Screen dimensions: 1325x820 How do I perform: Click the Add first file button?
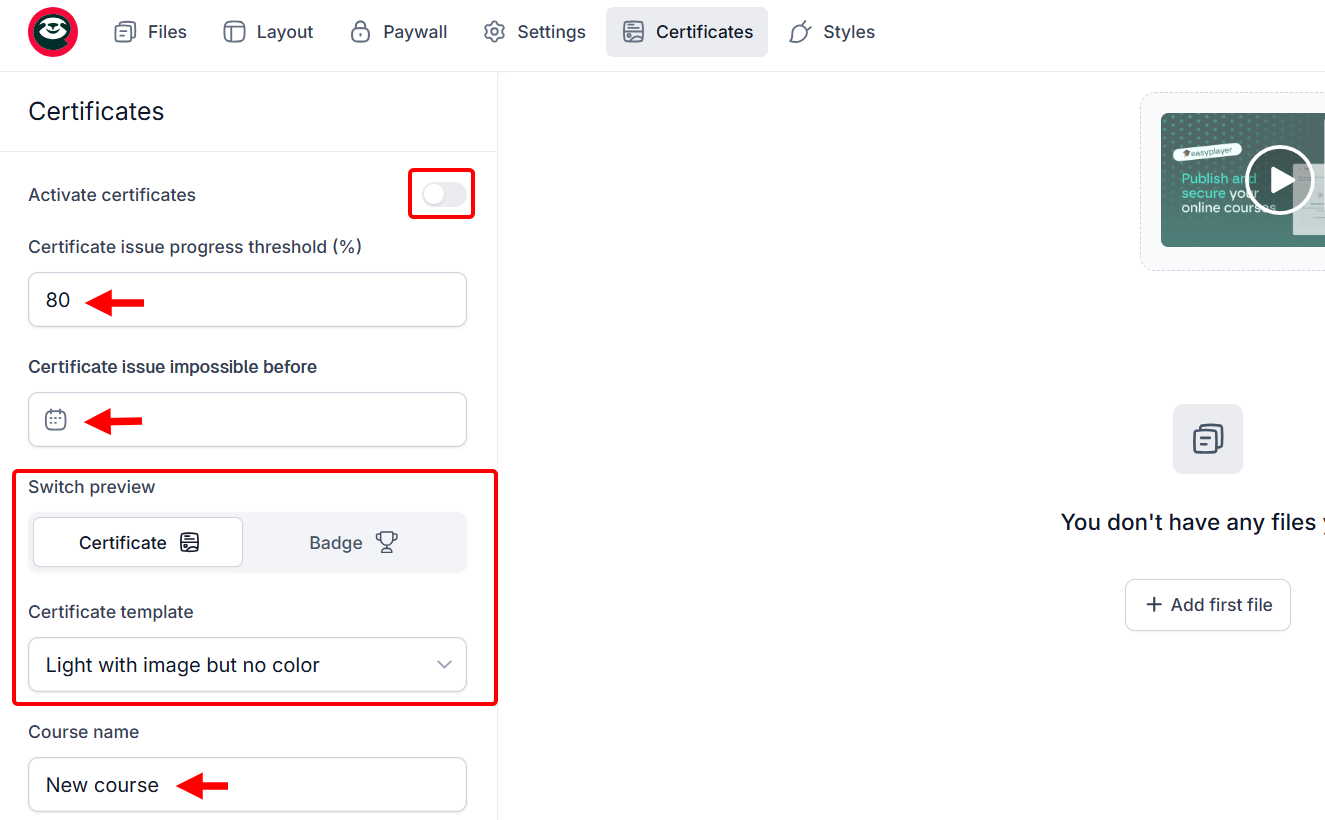point(1207,604)
